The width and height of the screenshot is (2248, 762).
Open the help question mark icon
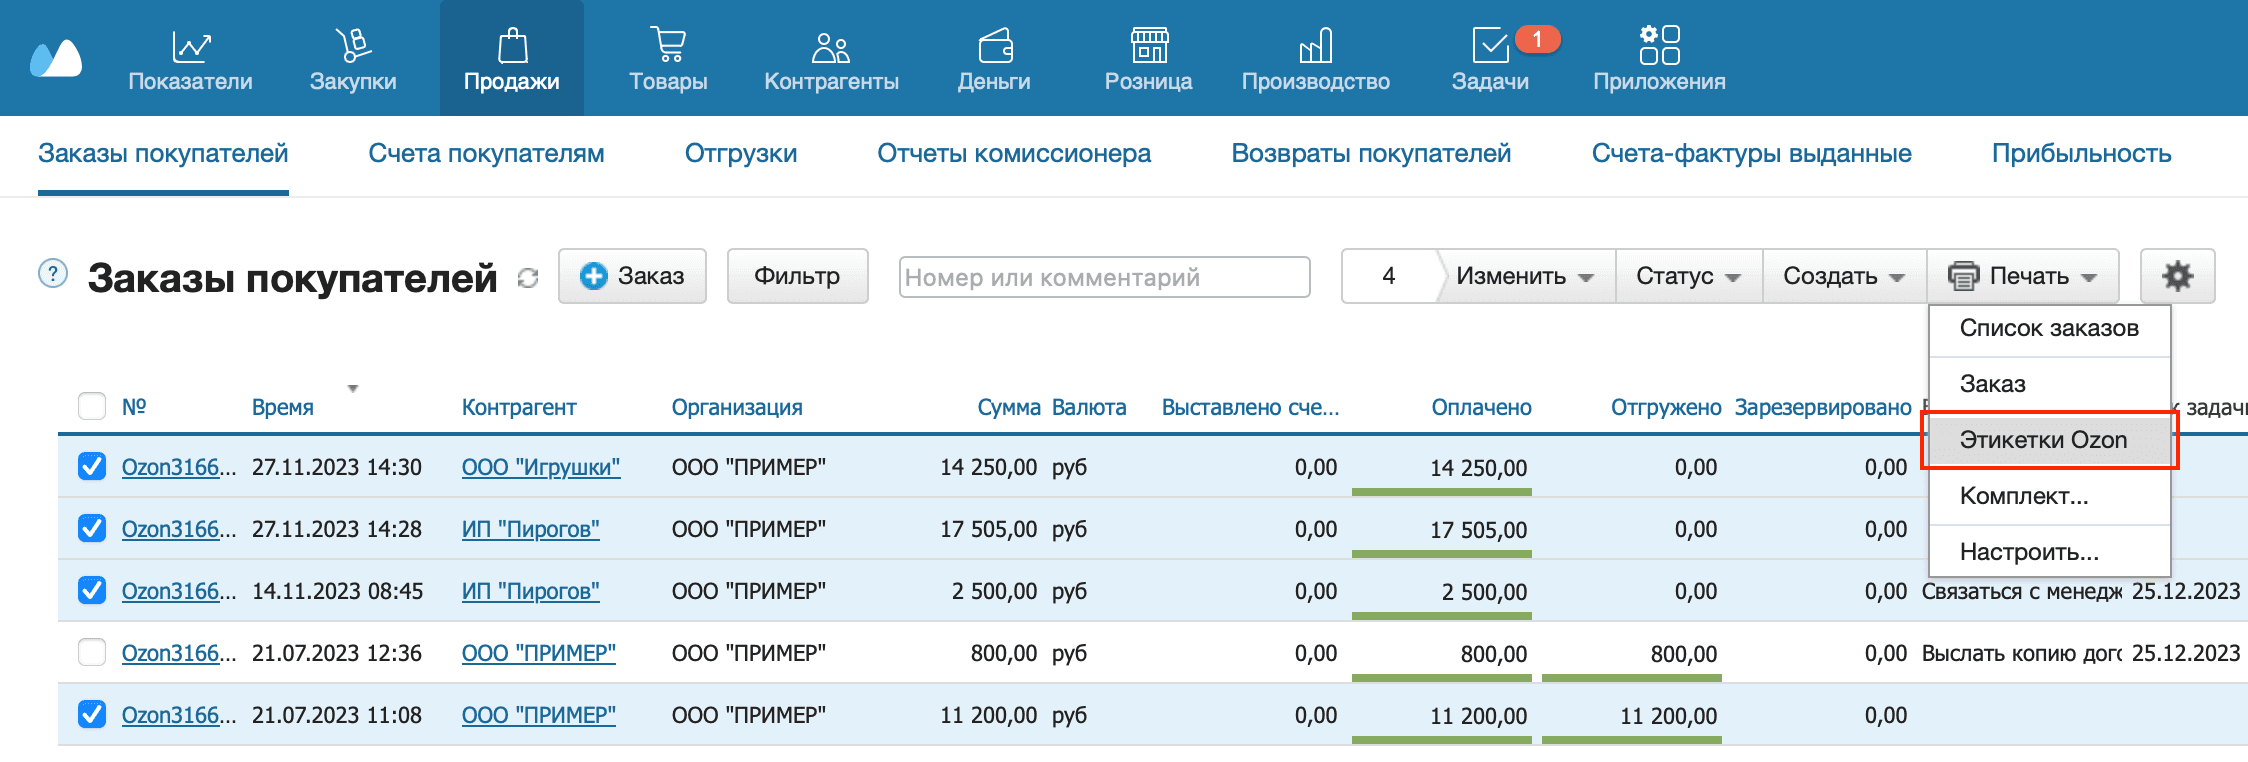tap(53, 273)
